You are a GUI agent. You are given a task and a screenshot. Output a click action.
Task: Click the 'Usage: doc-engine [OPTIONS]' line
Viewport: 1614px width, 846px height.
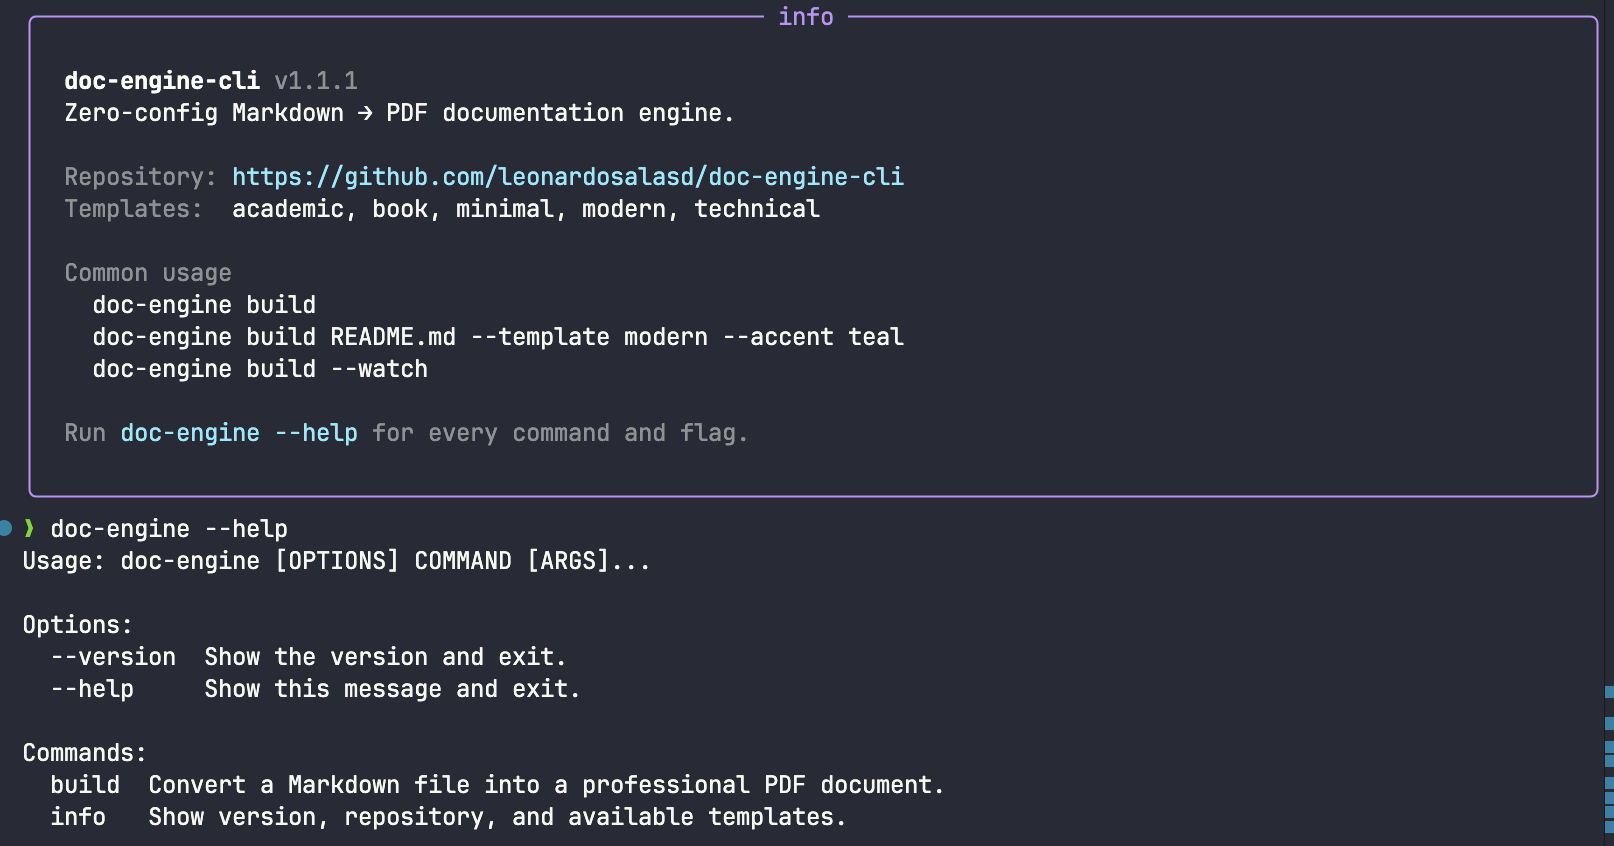pyautogui.click(x=337, y=561)
